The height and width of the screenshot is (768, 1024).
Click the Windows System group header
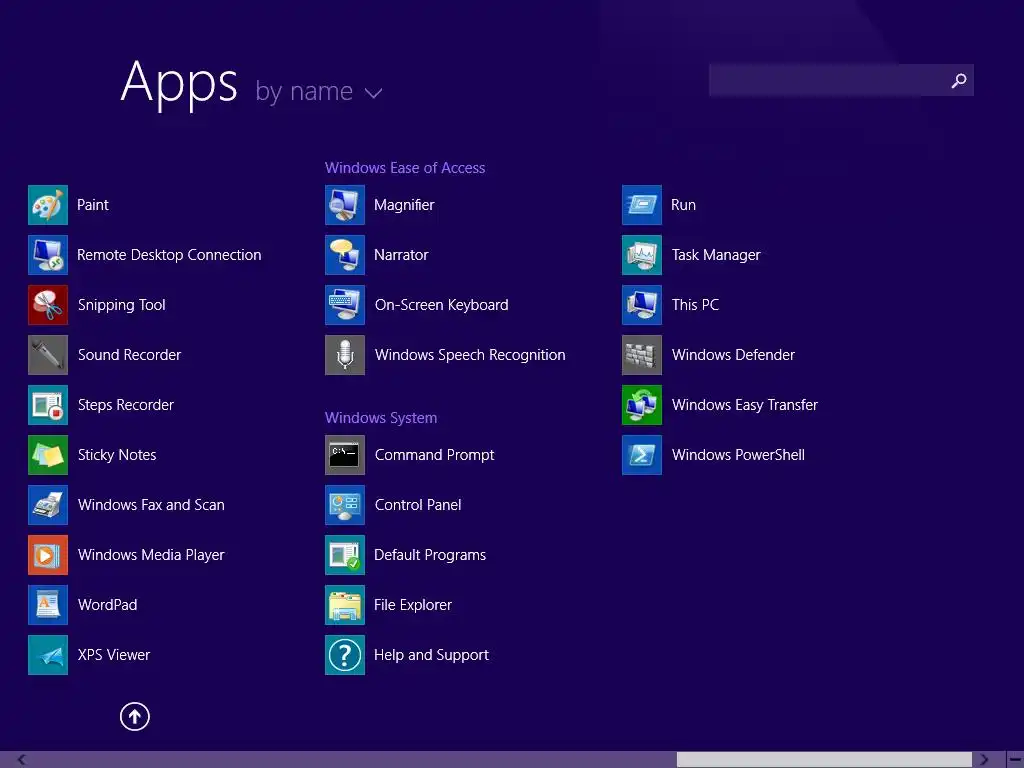pyautogui.click(x=381, y=418)
